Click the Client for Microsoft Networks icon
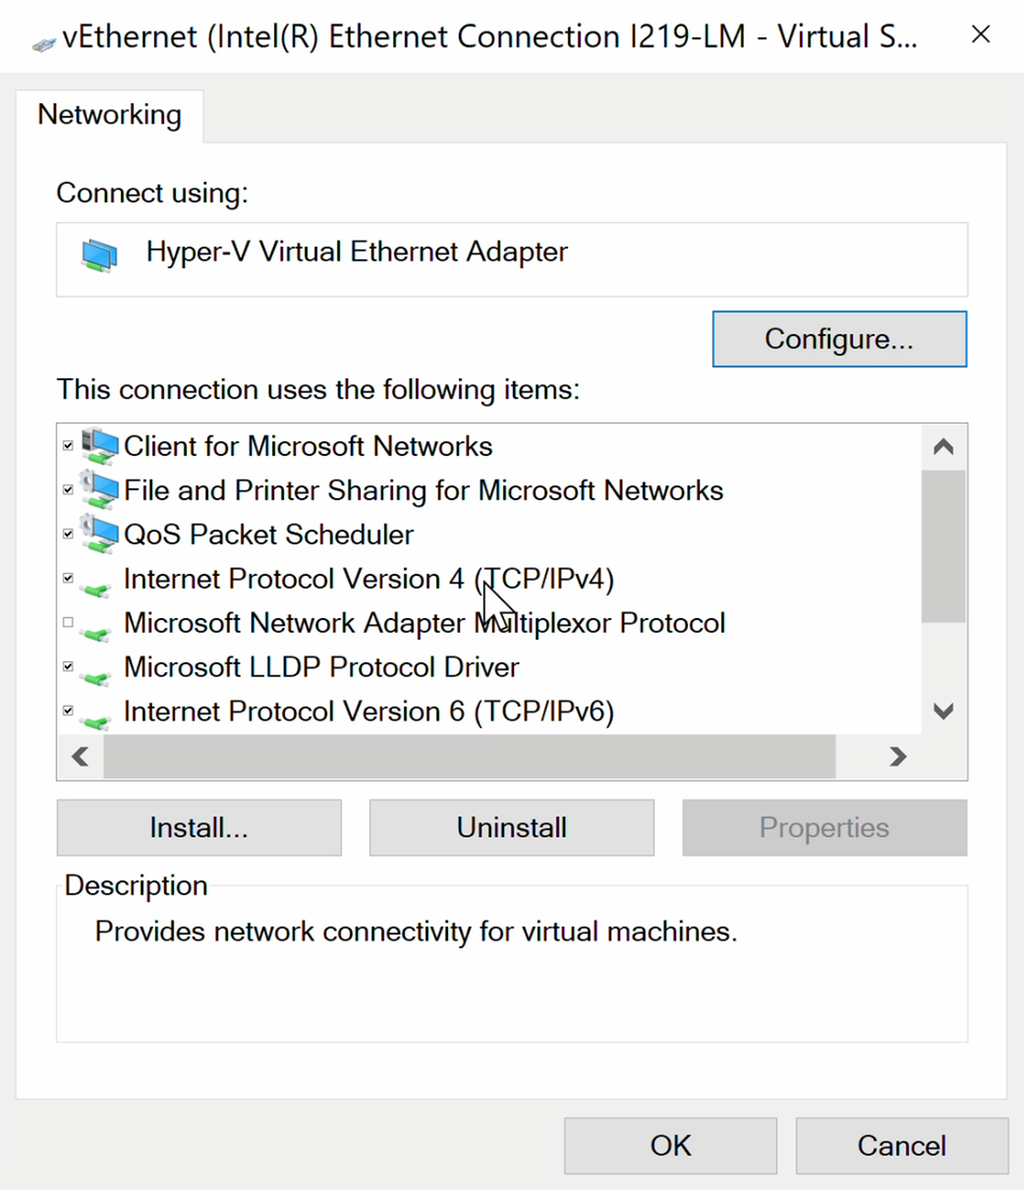Viewport: 1024px width, 1190px height. click(x=100, y=446)
